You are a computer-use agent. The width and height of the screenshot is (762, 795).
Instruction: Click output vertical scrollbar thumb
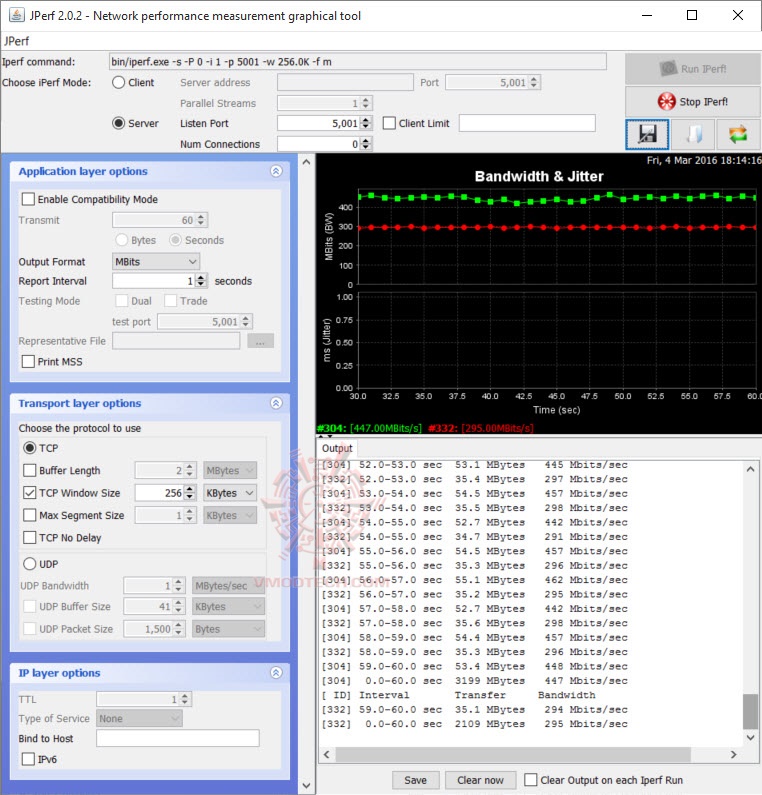click(750, 711)
